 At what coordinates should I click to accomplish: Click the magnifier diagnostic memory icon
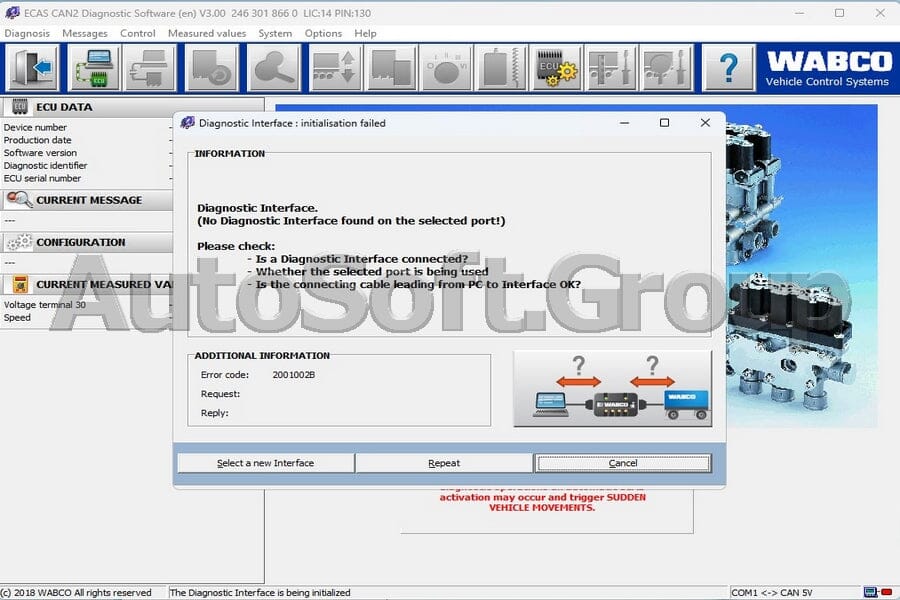pyautogui.click(x=274, y=68)
